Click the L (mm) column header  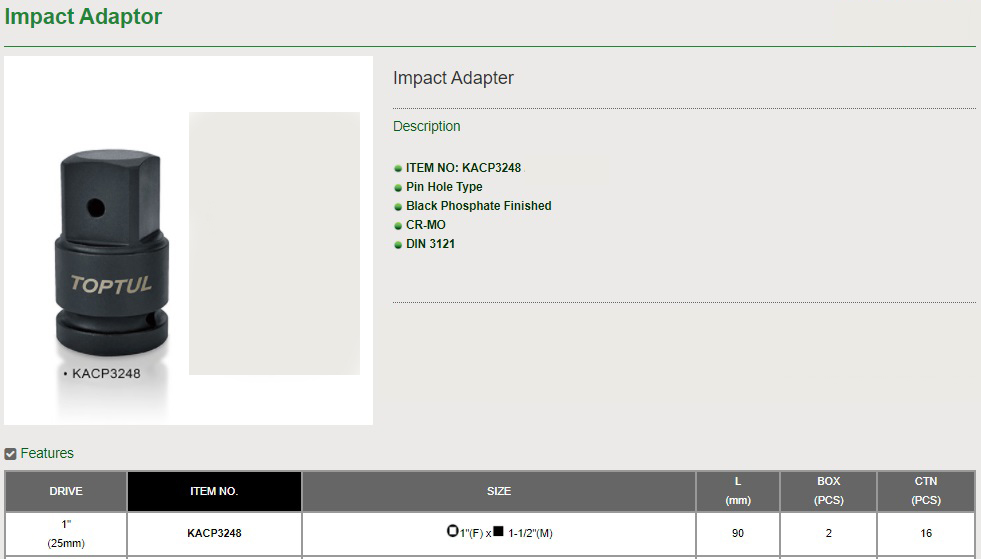tap(738, 491)
